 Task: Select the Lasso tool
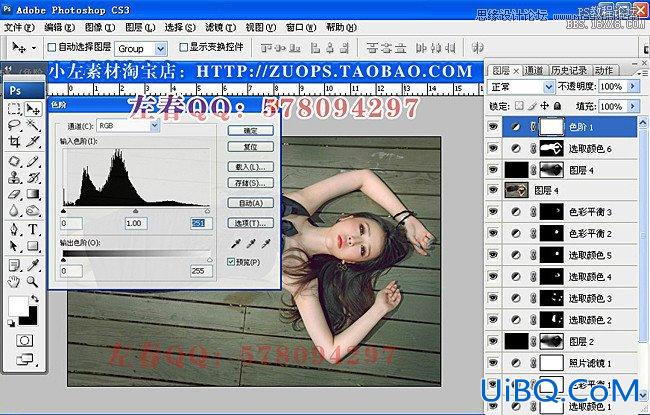tap(15, 125)
